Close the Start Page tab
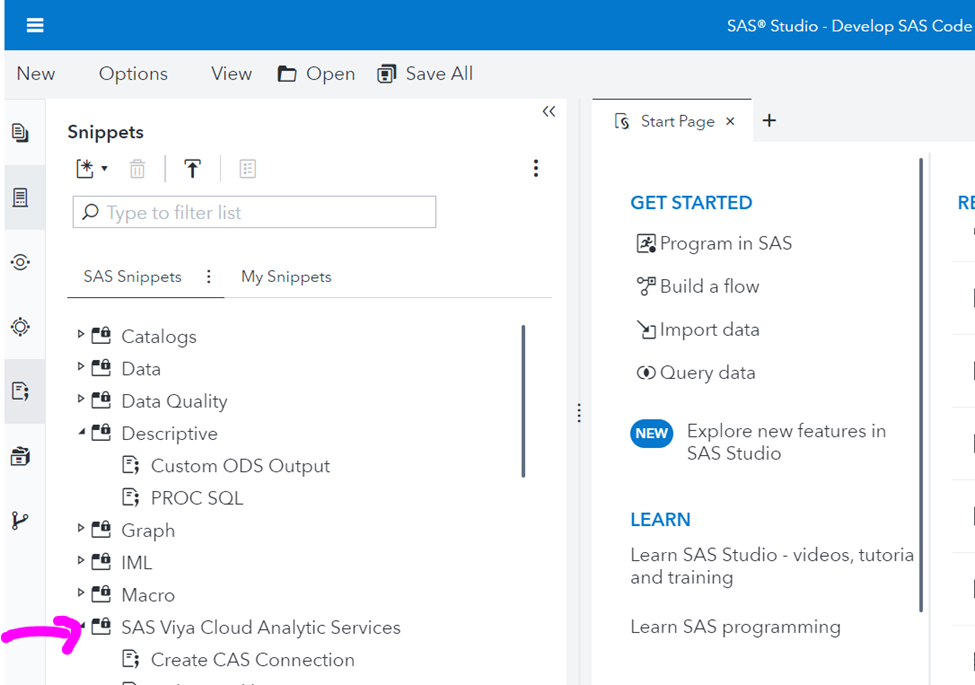The width and height of the screenshot is (975, 685). (x=730, y=121)
